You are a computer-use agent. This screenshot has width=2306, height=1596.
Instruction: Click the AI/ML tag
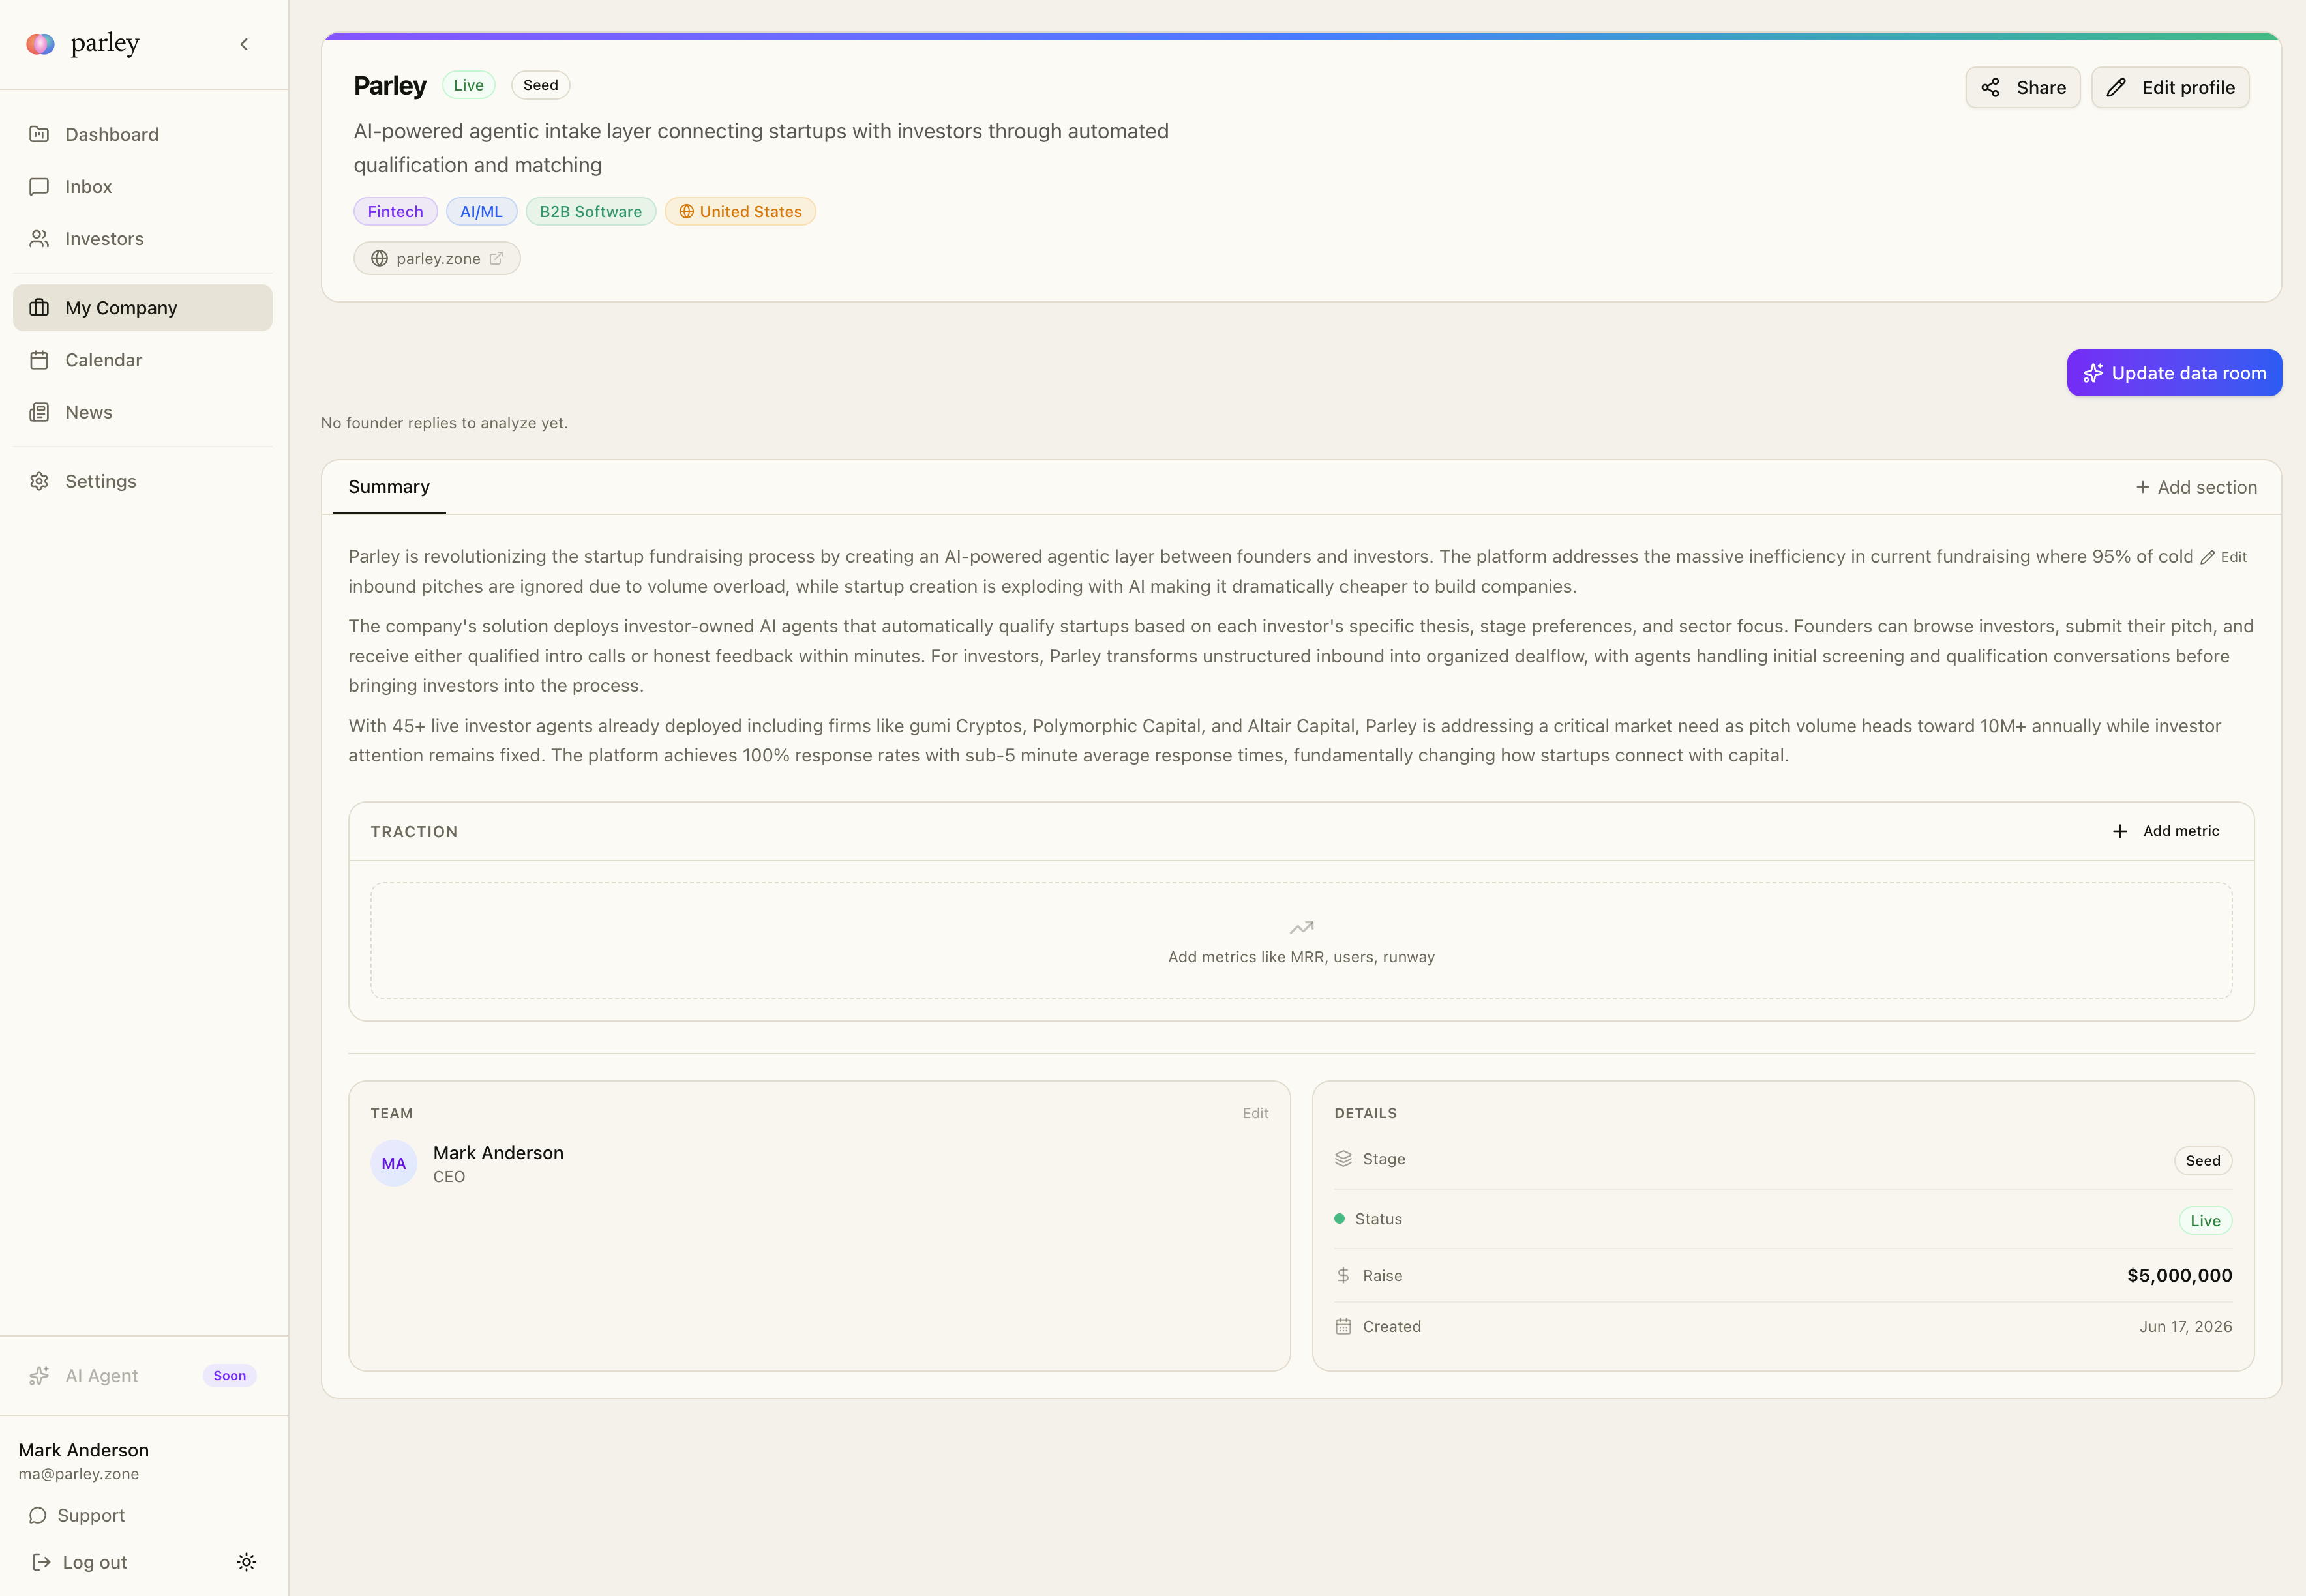[481, 211]
